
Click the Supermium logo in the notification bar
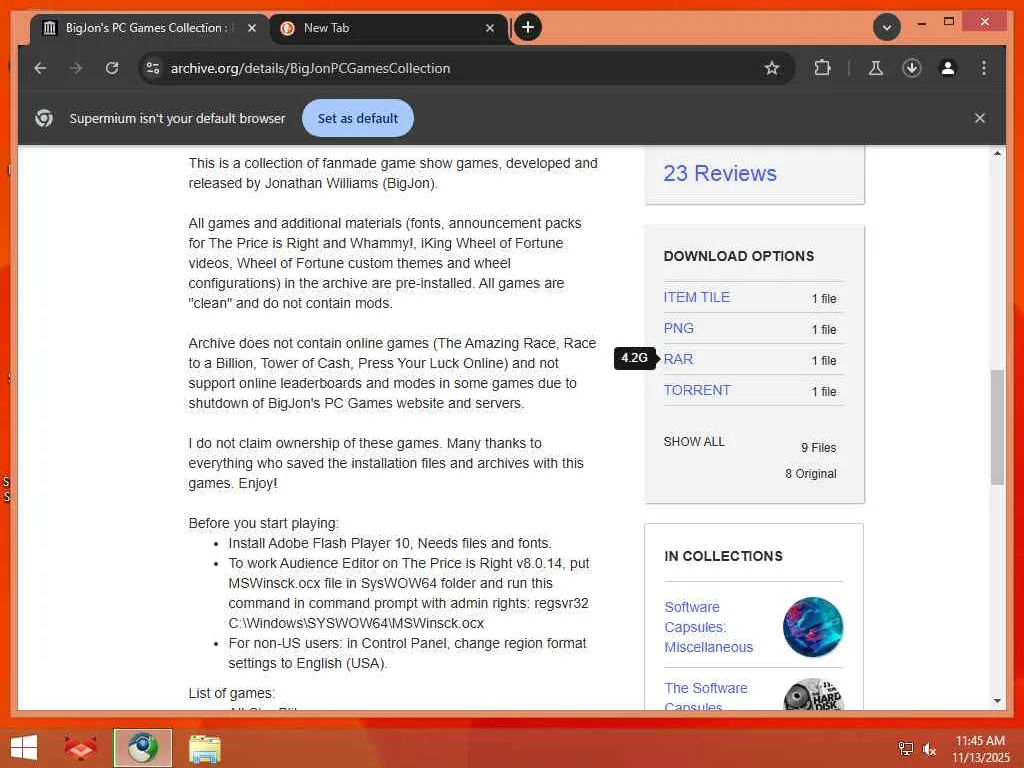coord(44,118)
